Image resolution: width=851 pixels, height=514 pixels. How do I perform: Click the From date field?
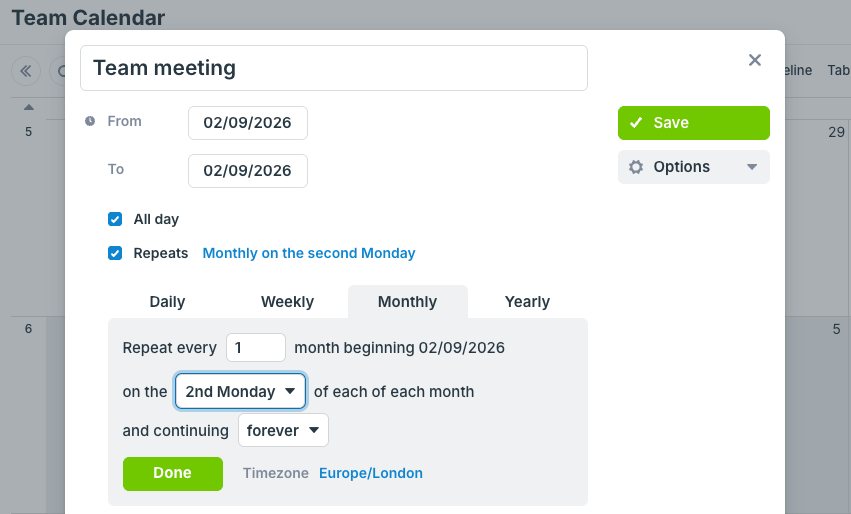[247, 123]
